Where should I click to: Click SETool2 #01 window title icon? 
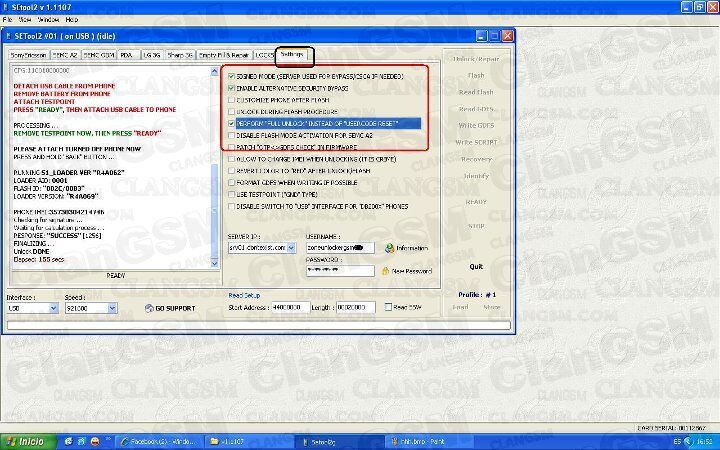[x=9, y=36]
